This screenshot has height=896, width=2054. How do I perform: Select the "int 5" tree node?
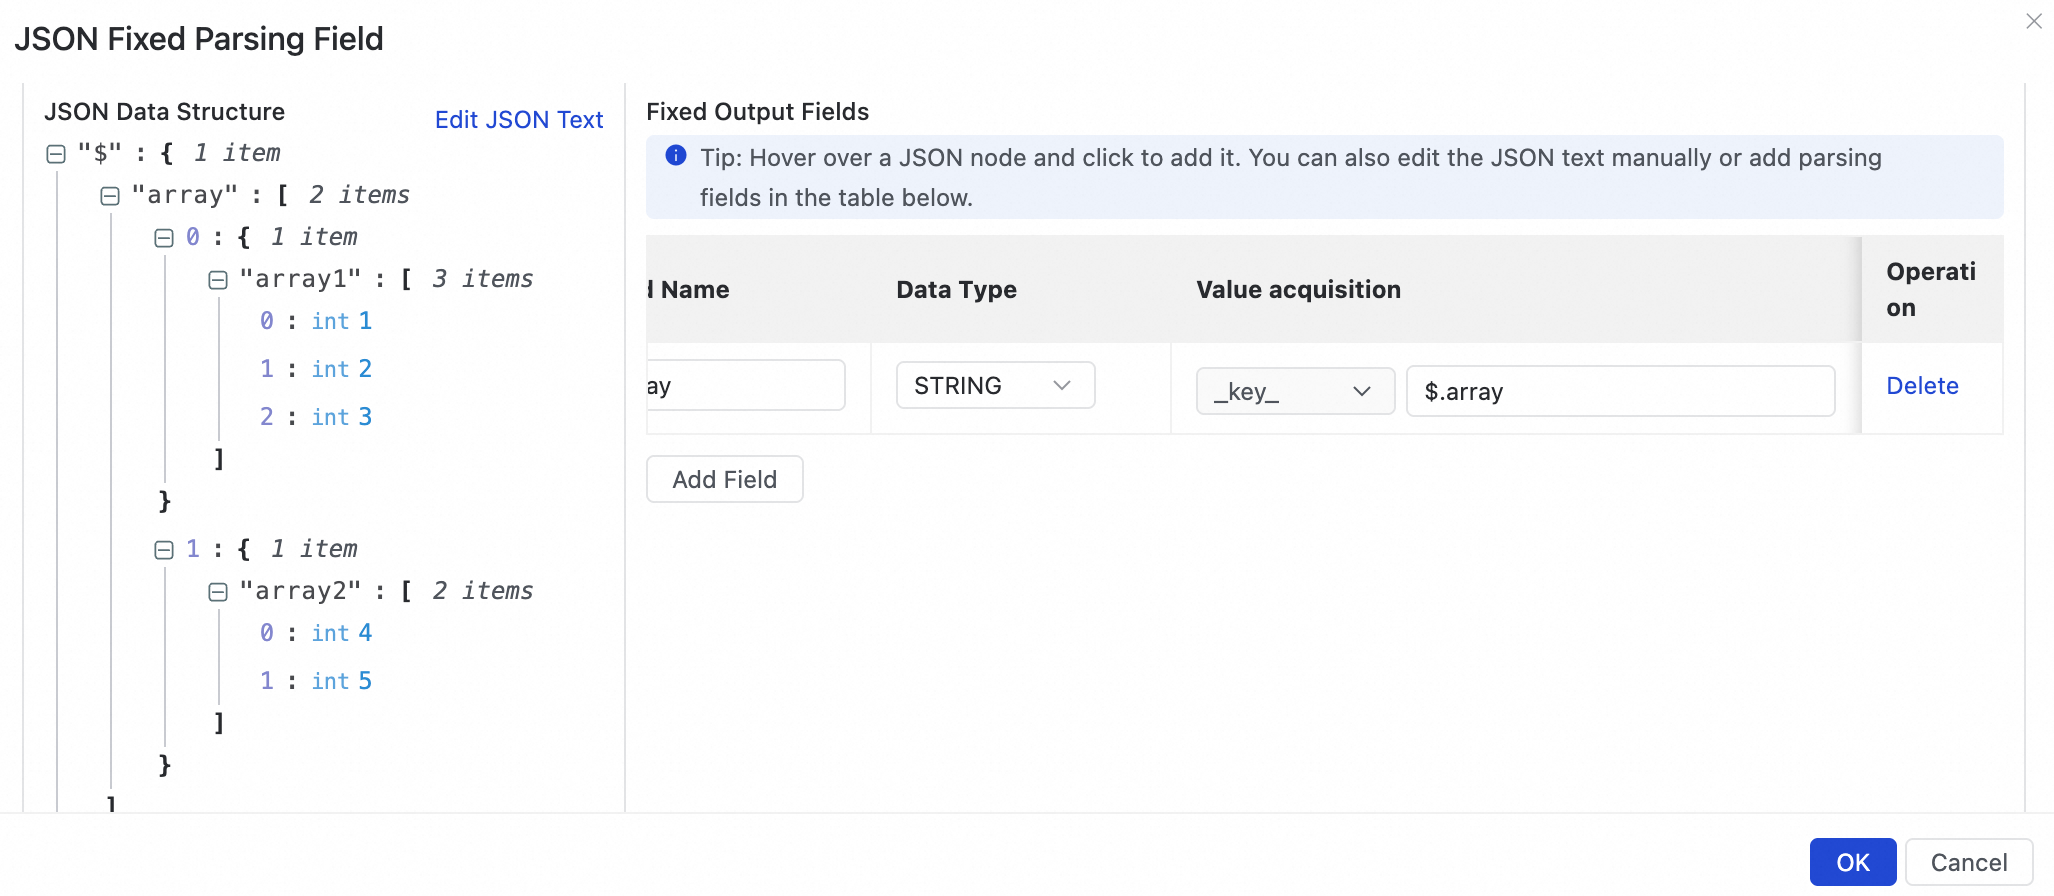point(341,681)
